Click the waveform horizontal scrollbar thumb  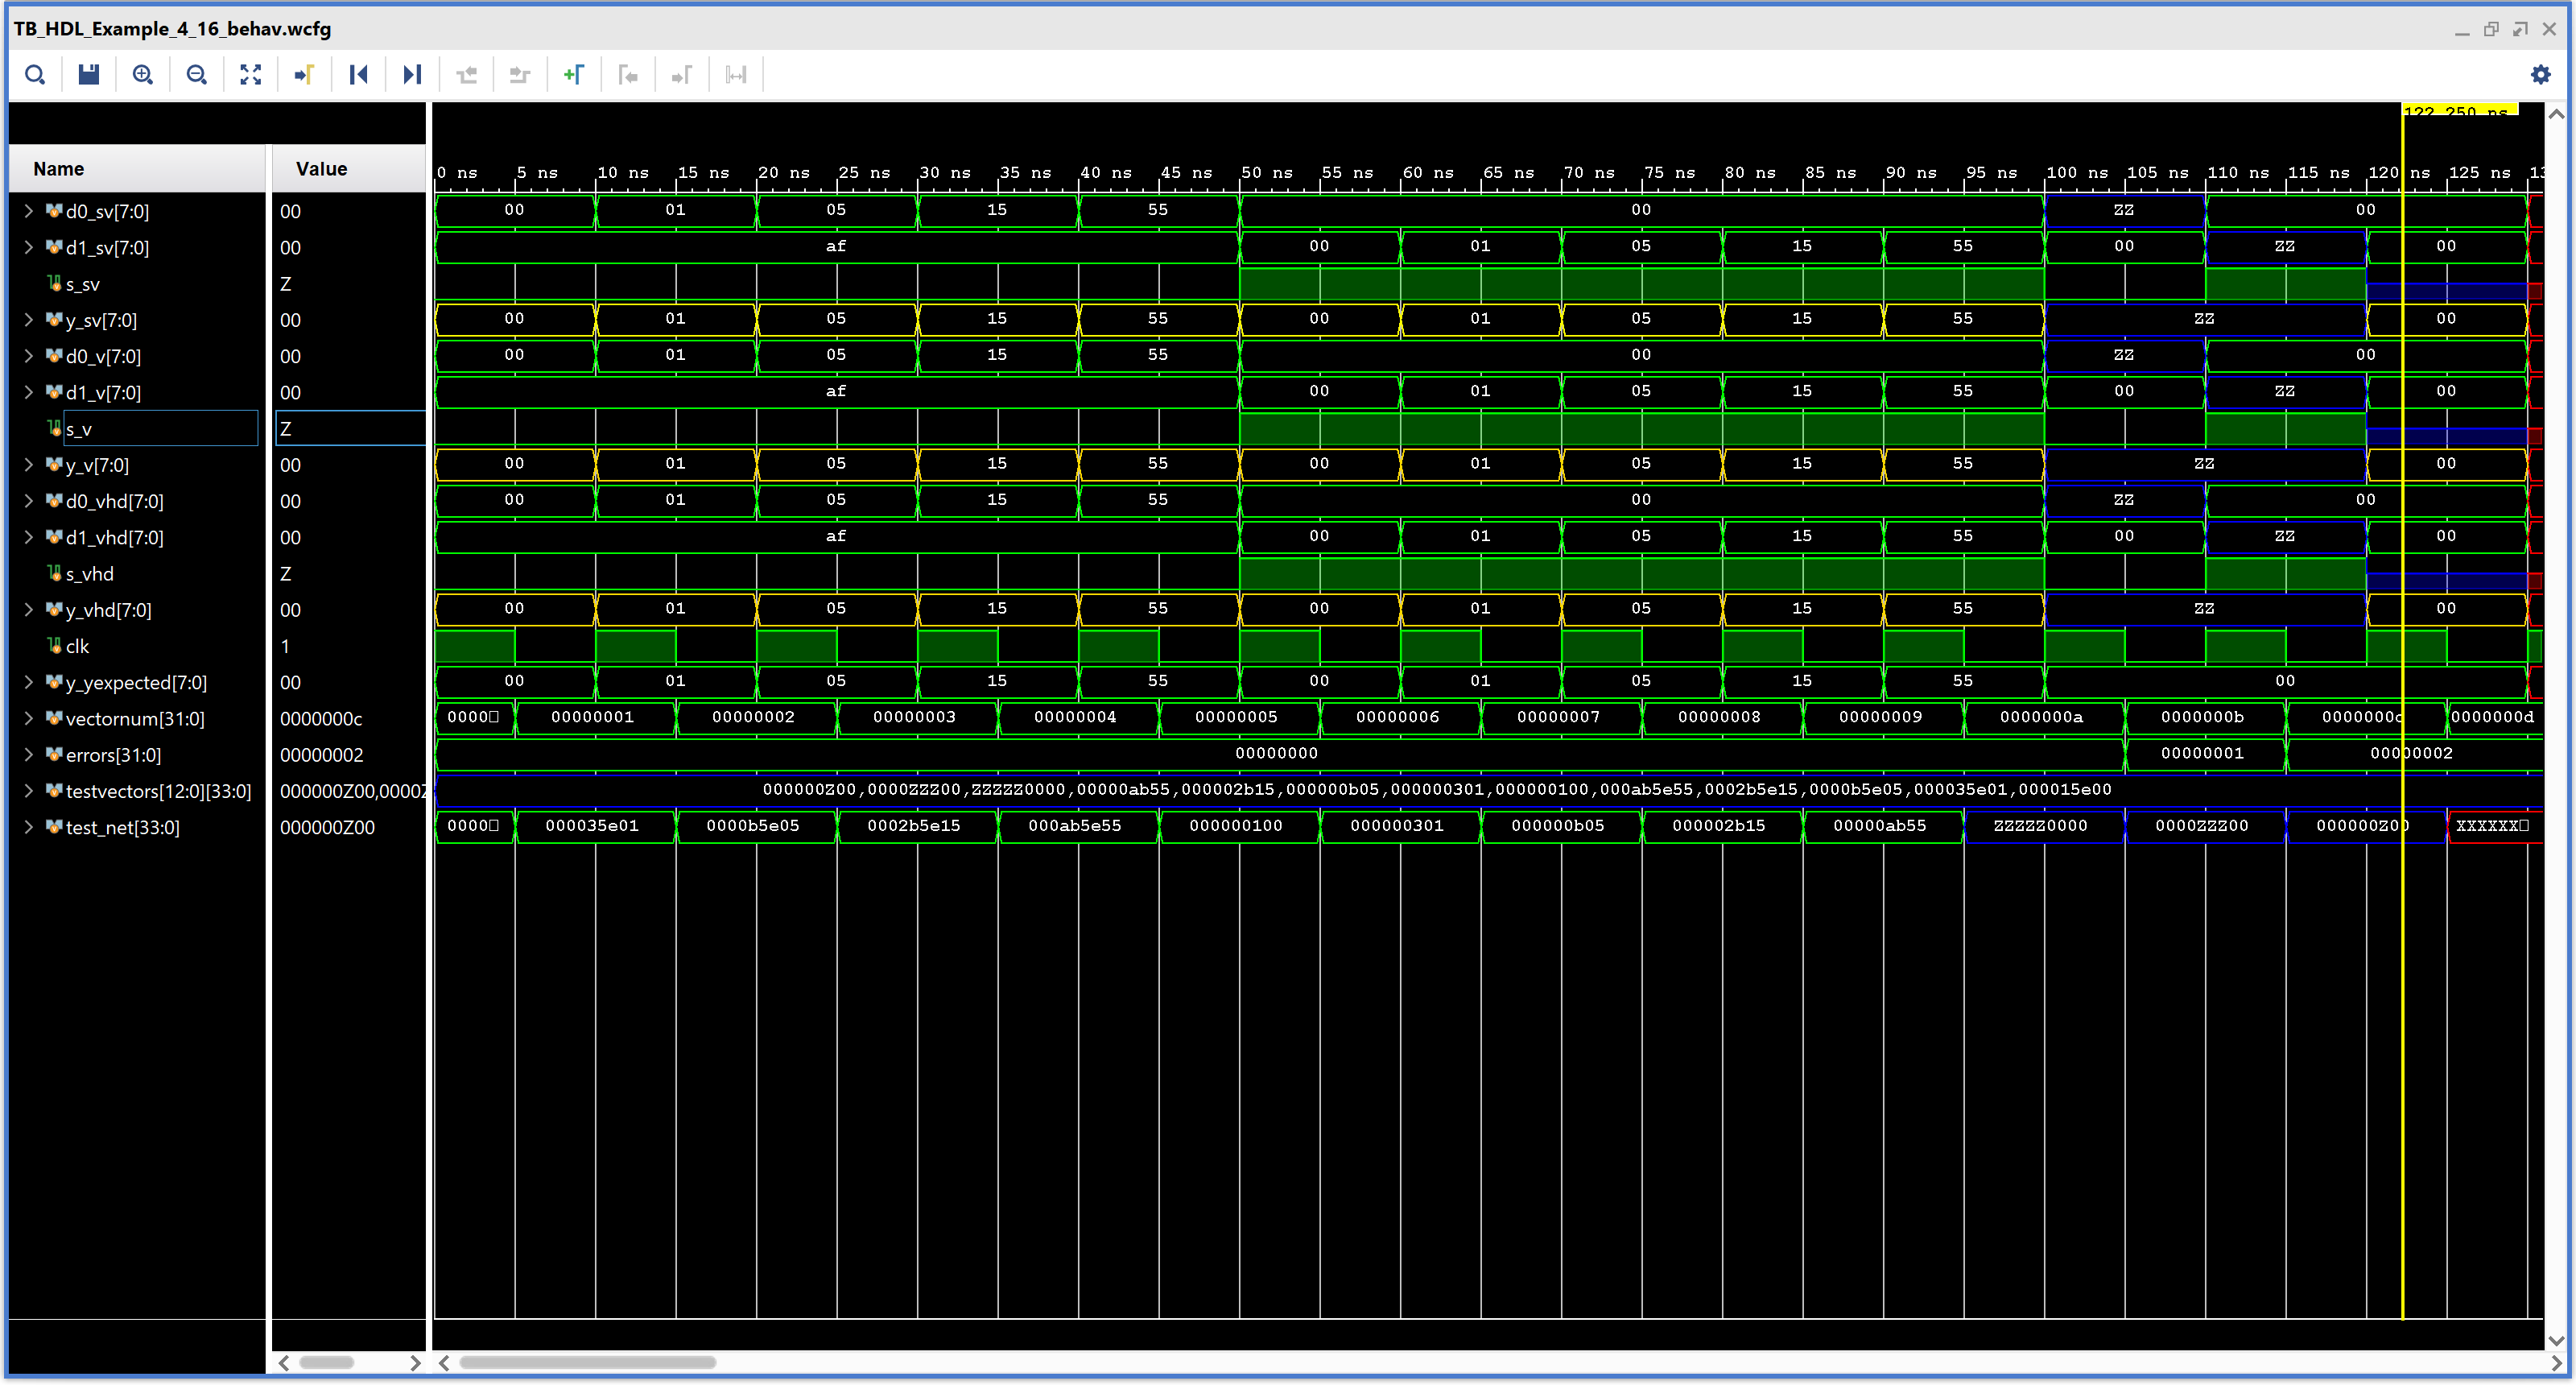pos(587,1362)
